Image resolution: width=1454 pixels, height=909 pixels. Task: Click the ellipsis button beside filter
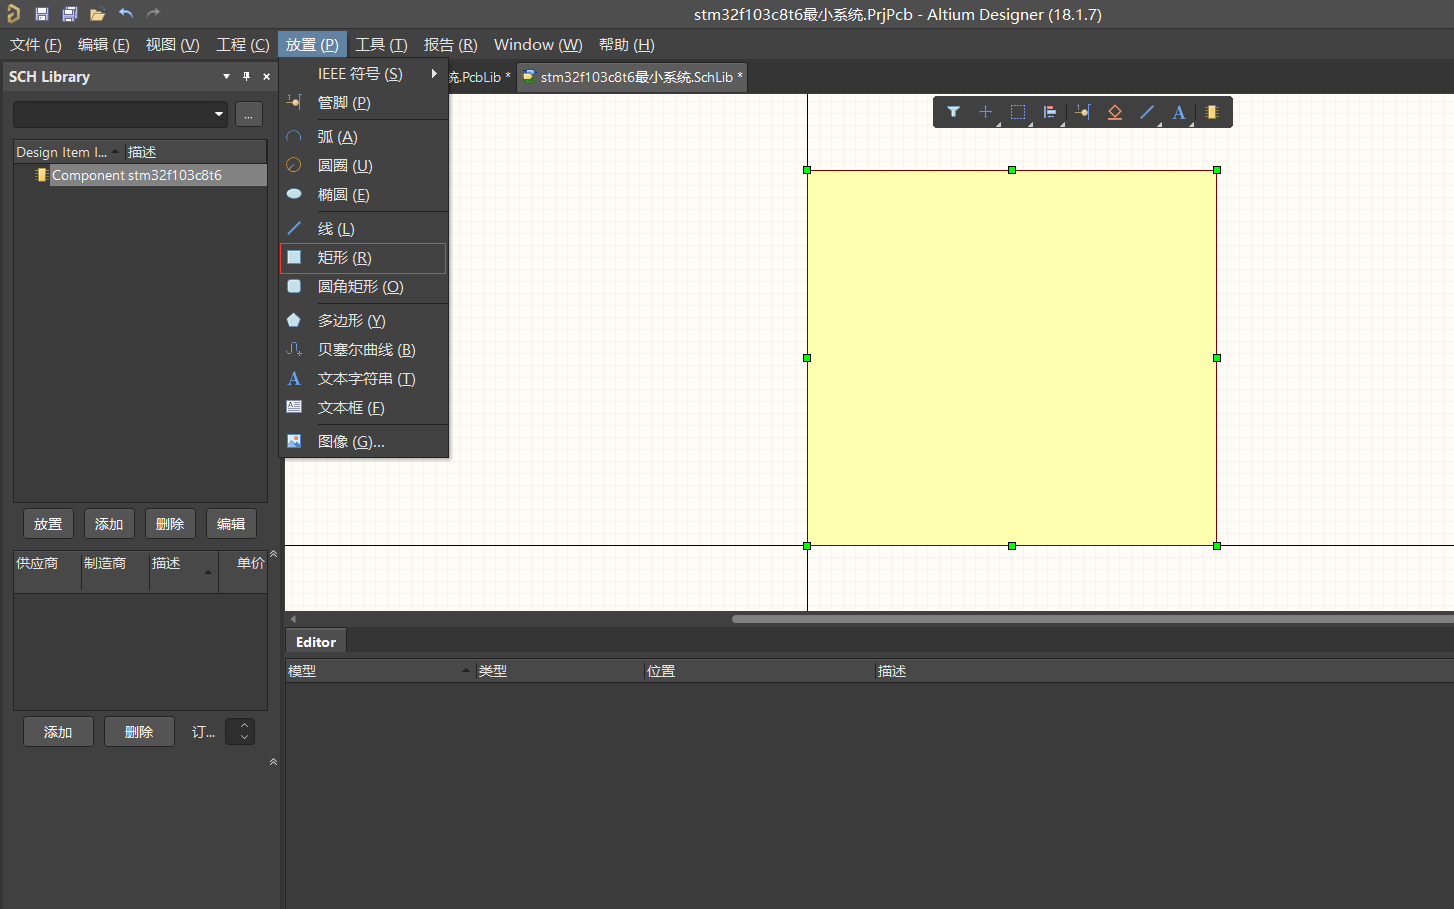(249, 114)
